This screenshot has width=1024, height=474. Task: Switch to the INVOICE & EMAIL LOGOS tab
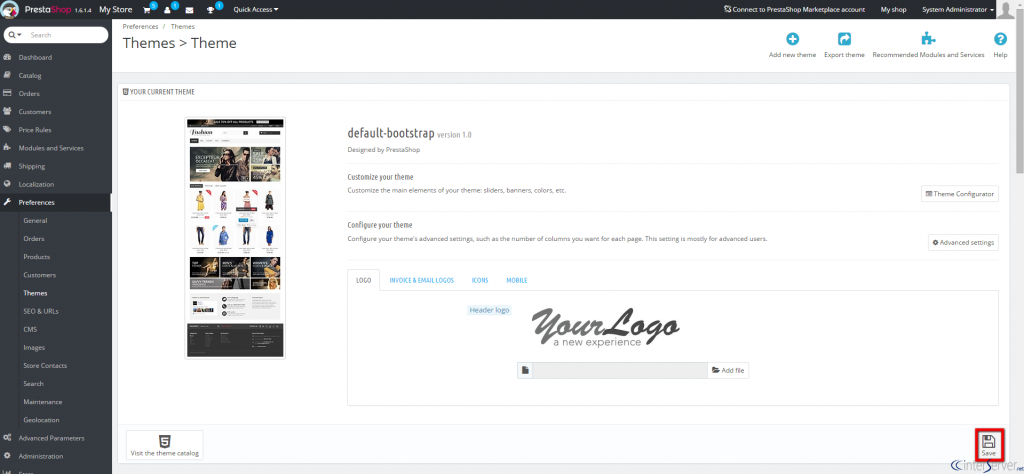coord(421,280)
